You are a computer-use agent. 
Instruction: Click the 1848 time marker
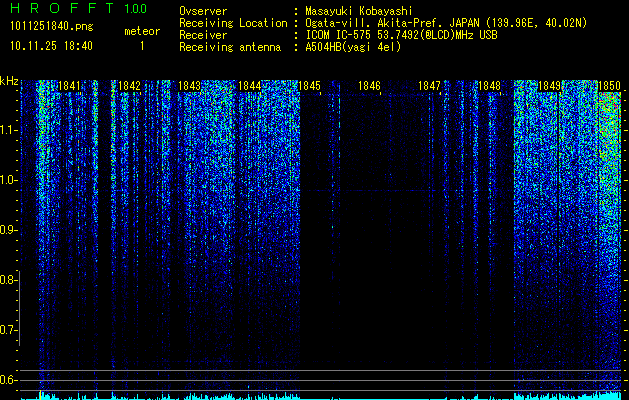tap(490, 86)
